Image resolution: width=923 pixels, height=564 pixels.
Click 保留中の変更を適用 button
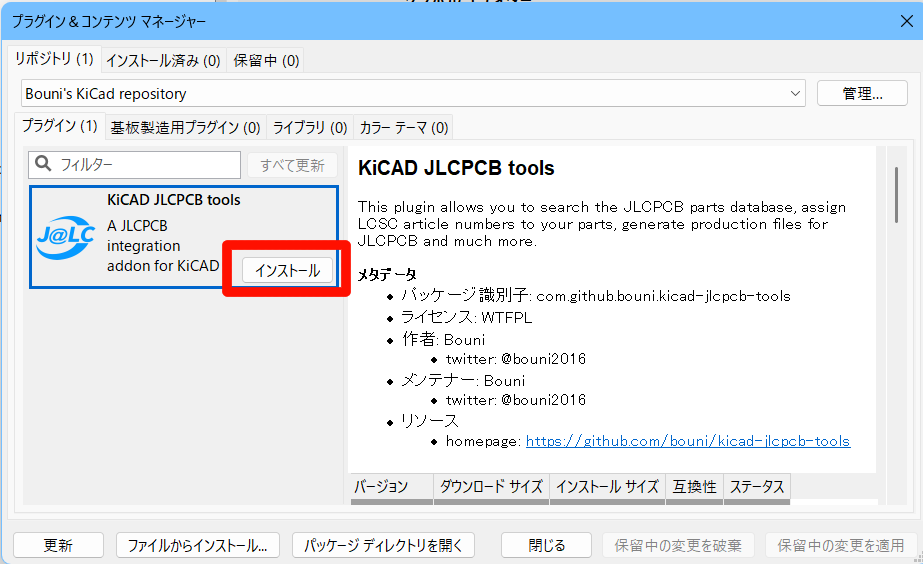841,545
